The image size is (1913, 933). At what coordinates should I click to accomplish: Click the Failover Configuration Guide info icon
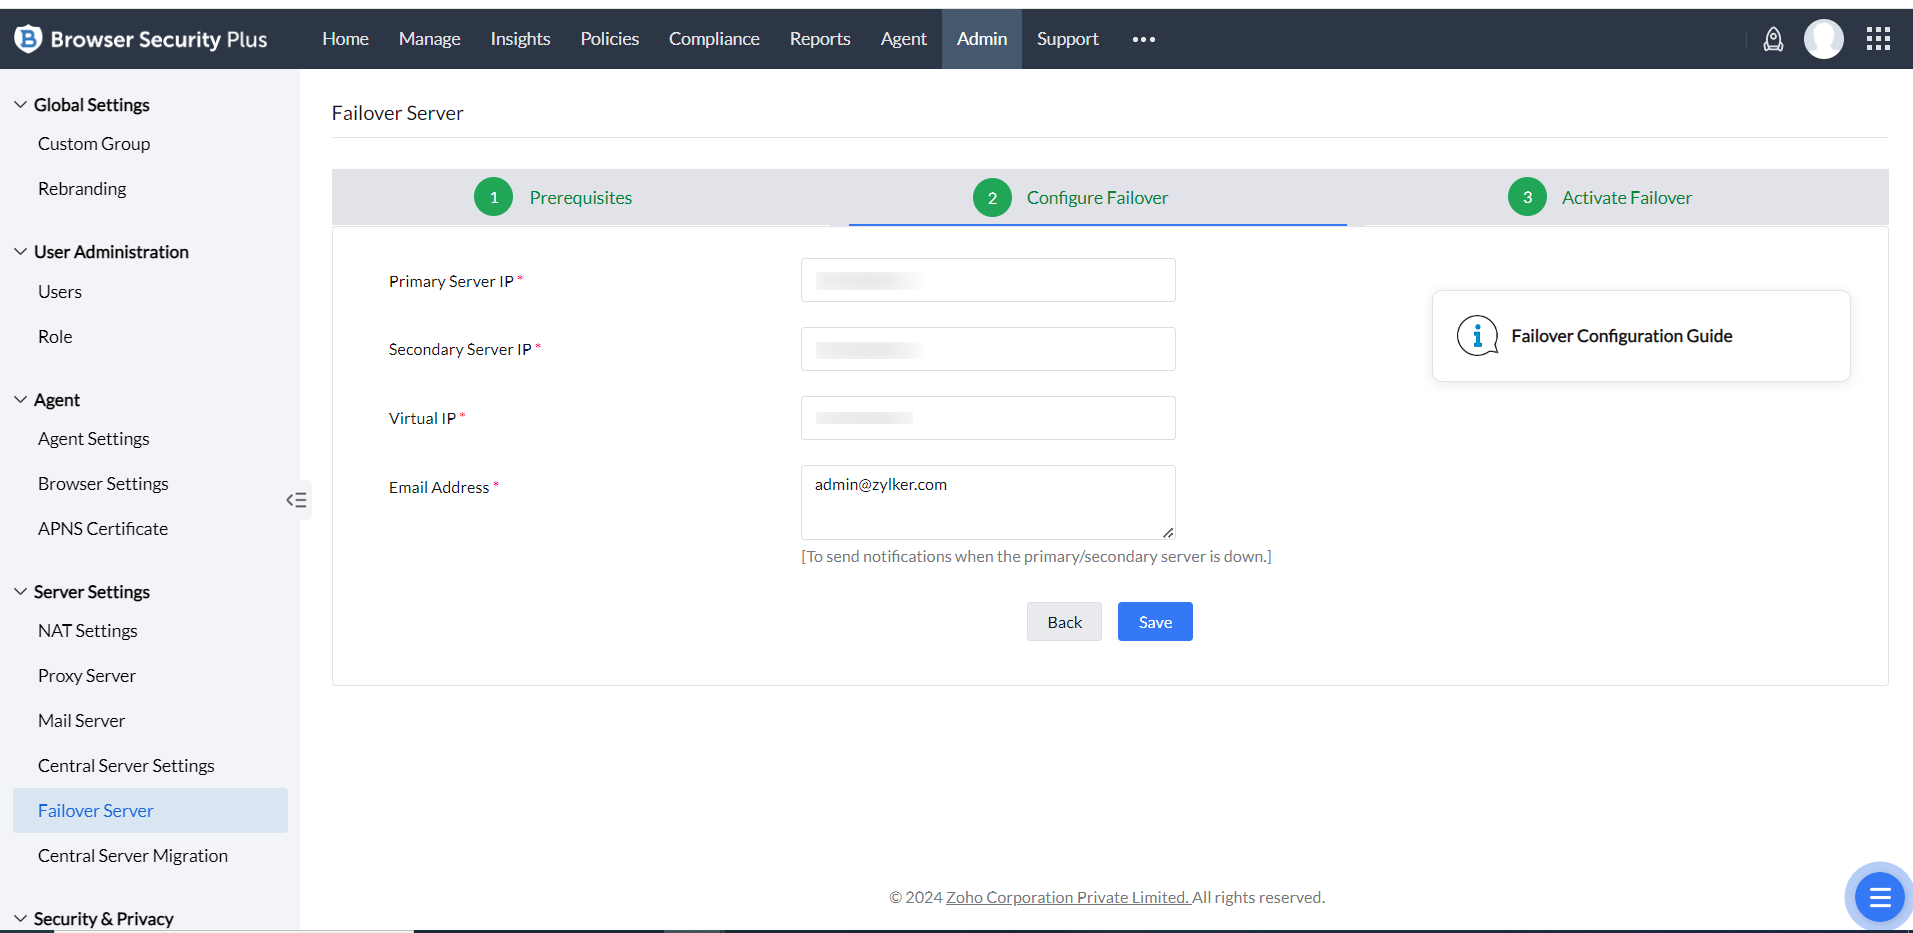coord(1478,336)
